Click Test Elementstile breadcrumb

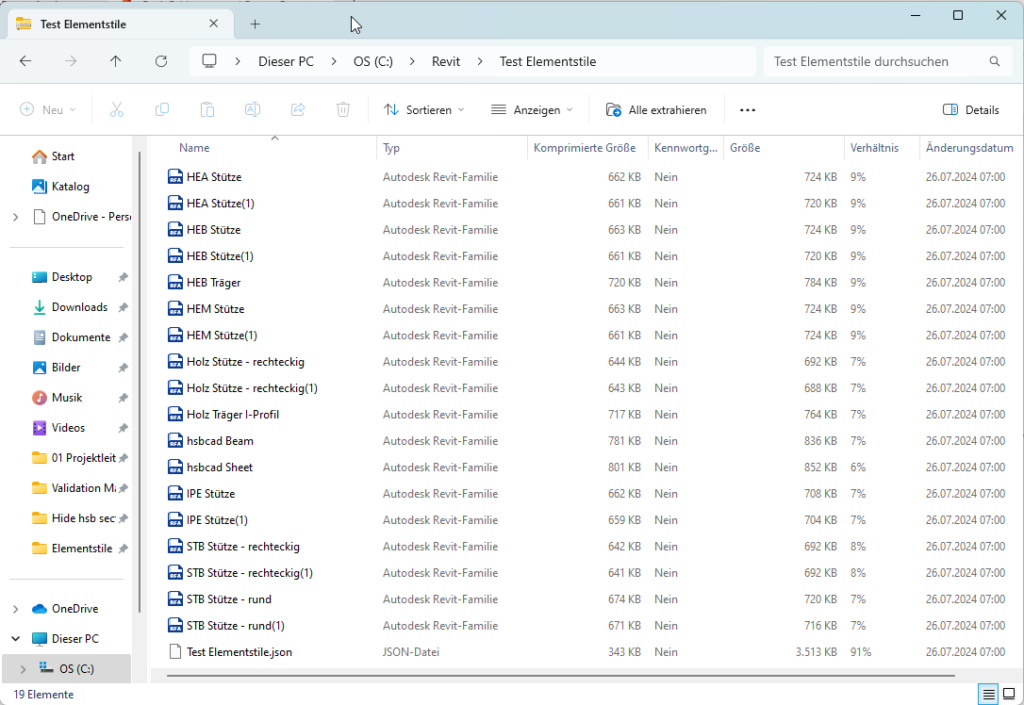point(548,61)
